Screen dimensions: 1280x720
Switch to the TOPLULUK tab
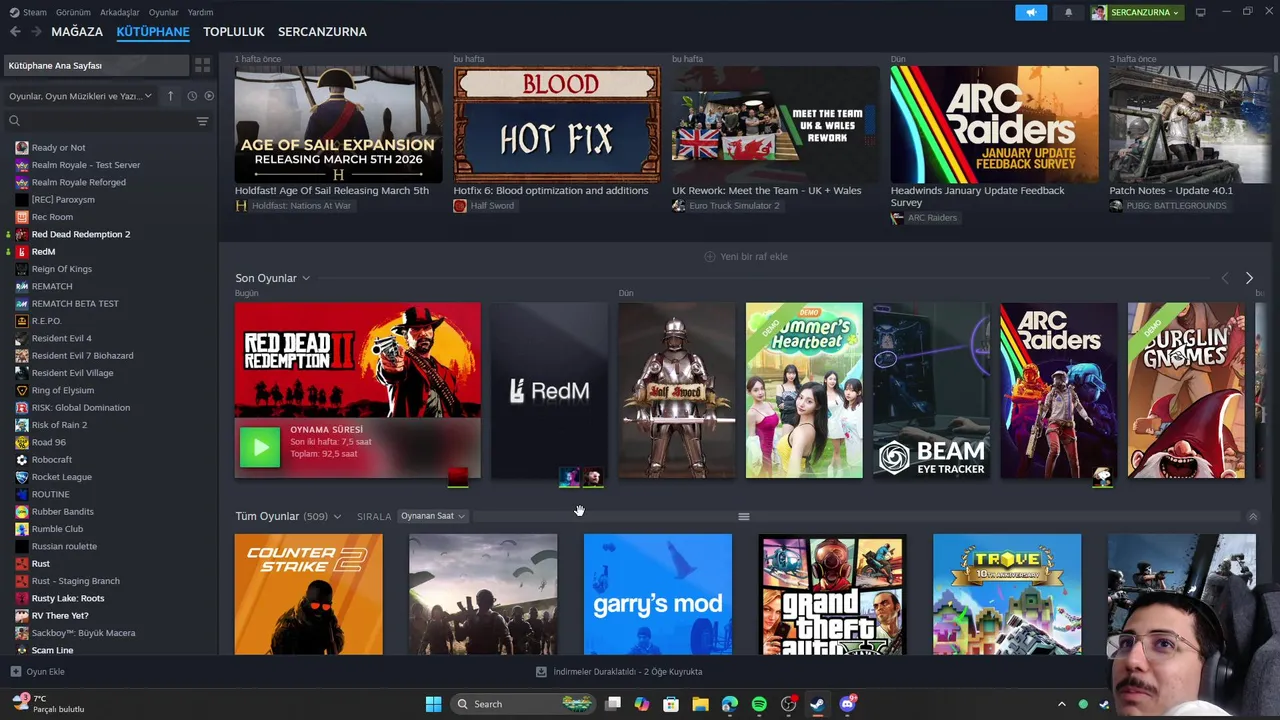[x=234, y=32]
